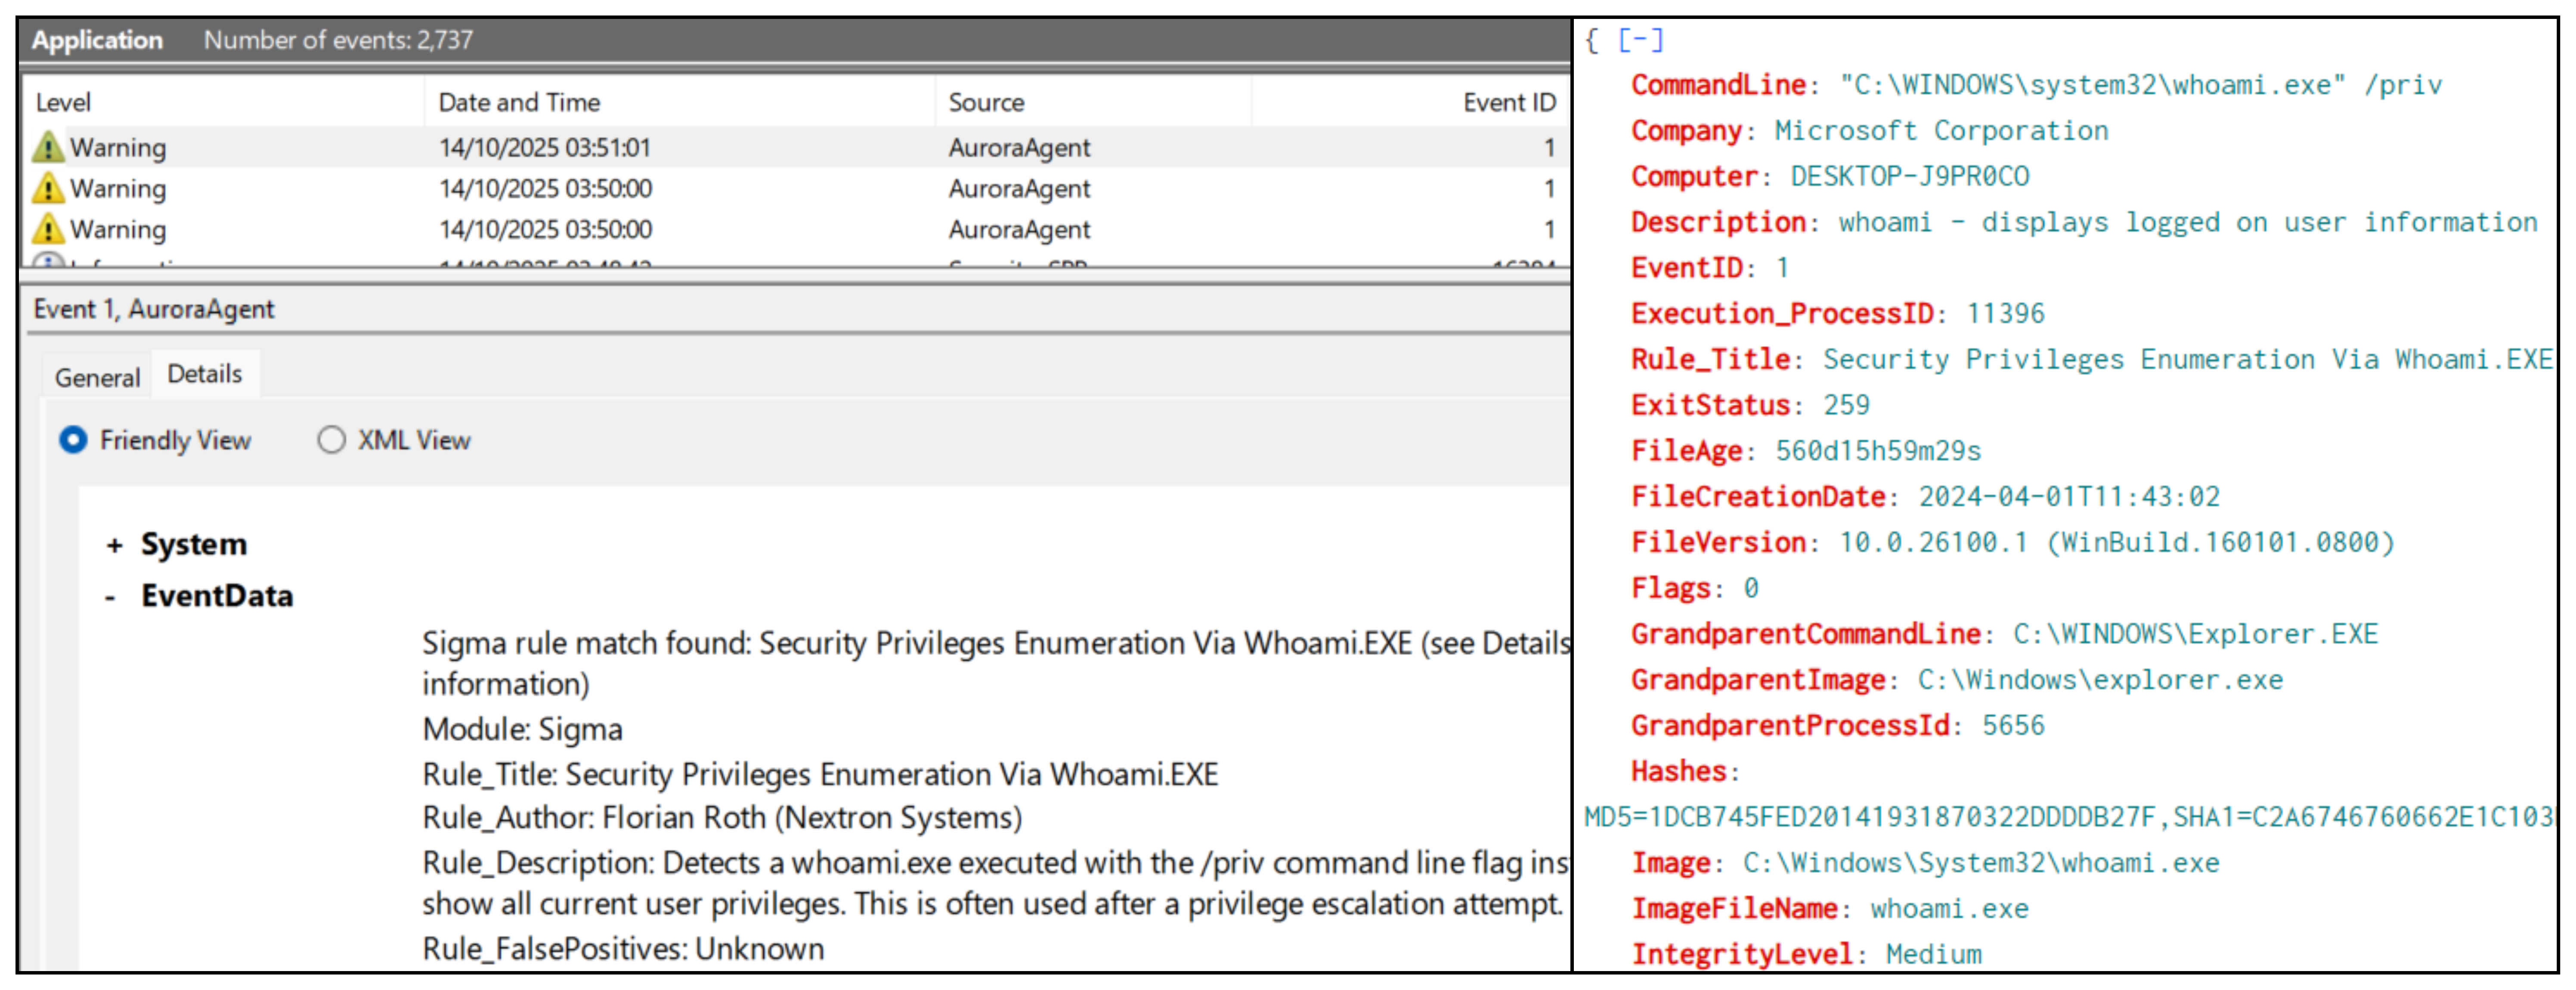Click the CommandLine field name
Viewport: 2576px width, 990px height.
click(x=1717, y=85)
